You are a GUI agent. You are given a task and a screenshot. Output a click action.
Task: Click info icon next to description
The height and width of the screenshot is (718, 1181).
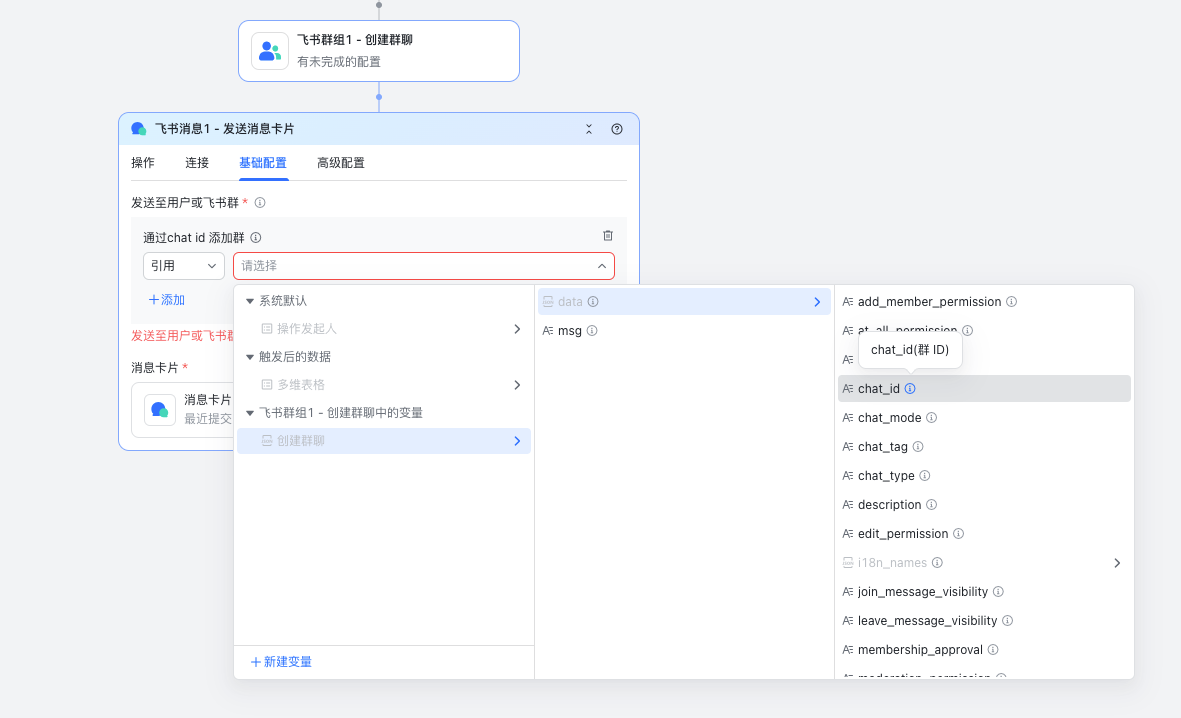tap(932, 505)
